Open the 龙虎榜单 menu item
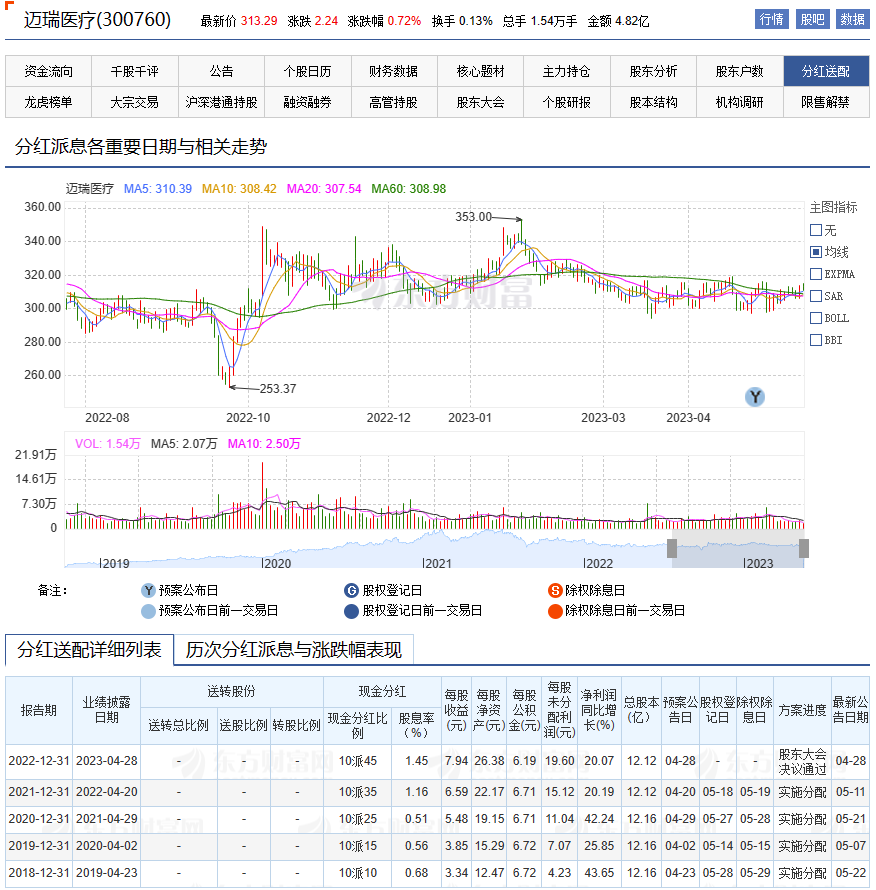The width and height of the screenshot is (876, 890). pos(49,102)
